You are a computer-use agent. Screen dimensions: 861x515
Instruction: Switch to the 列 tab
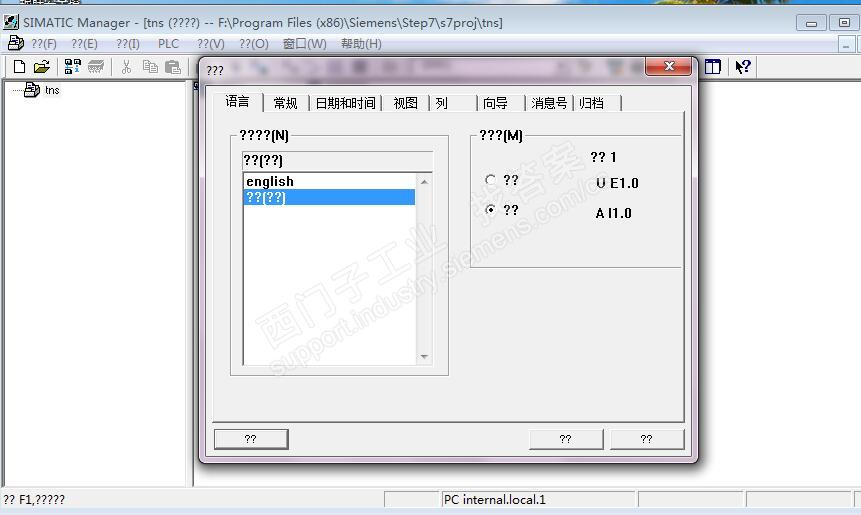pyautogui.click(x=441, y=103)
